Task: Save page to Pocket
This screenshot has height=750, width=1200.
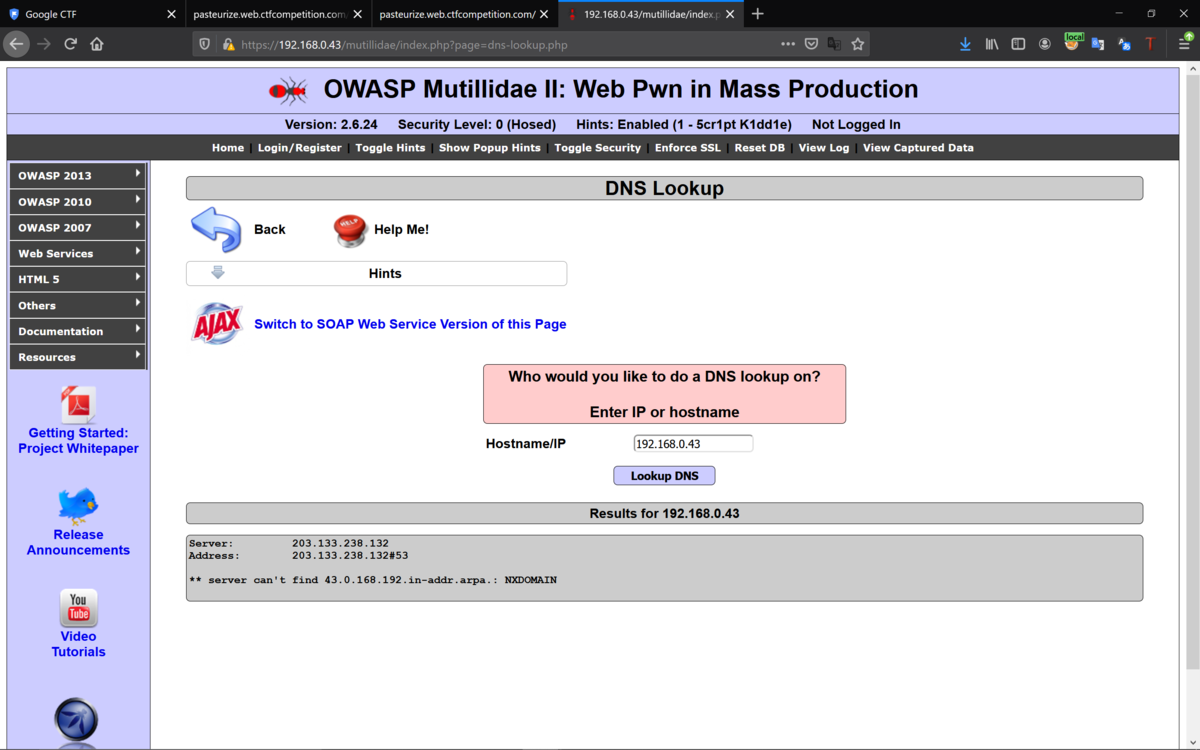Action: tap(811, 44)
